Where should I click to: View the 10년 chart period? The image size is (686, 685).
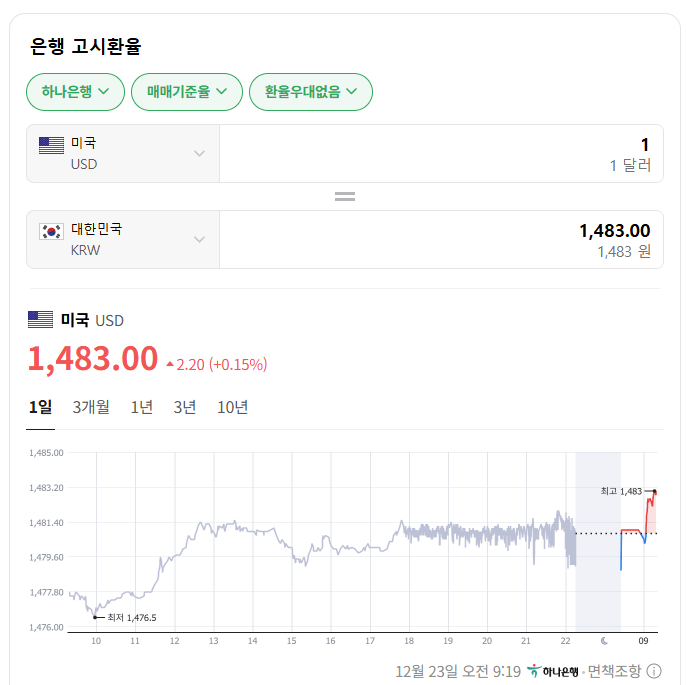pyautogui.click(x=233, y=407)
